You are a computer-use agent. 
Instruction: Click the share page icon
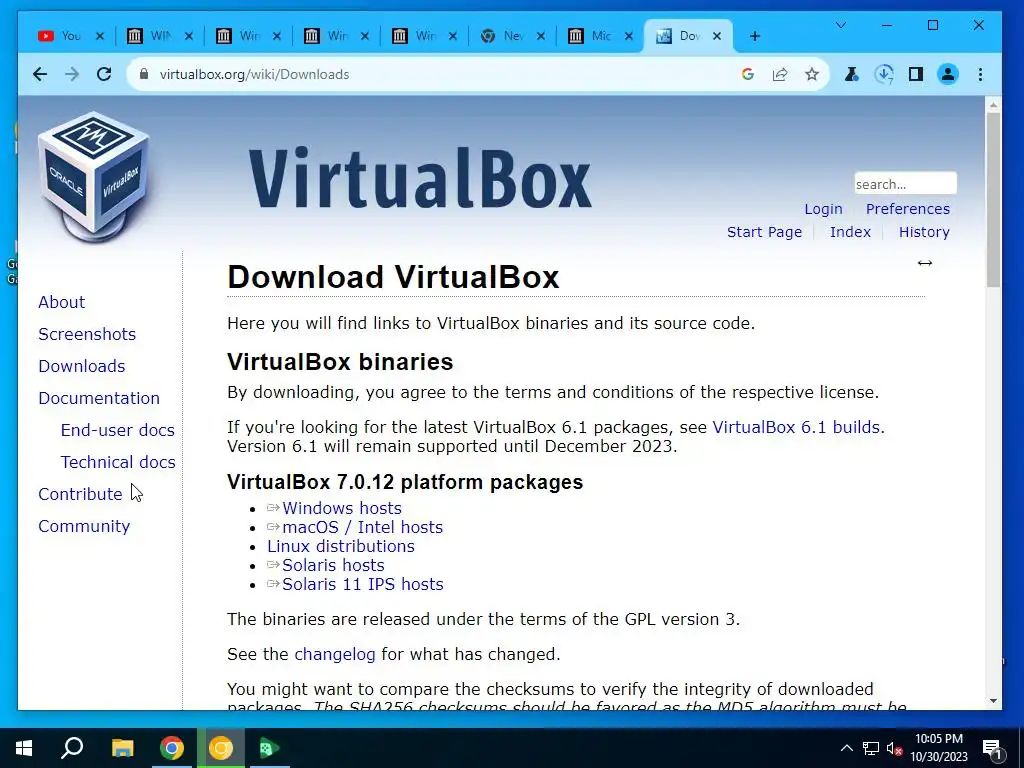pyautogui.click(x=780, y=74)
